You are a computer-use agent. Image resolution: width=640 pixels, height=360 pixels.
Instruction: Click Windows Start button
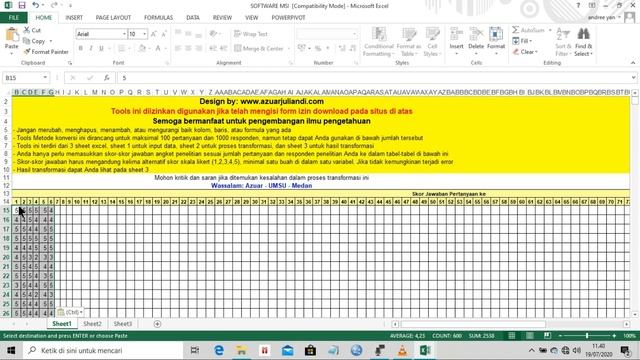[x=11, y=350]
